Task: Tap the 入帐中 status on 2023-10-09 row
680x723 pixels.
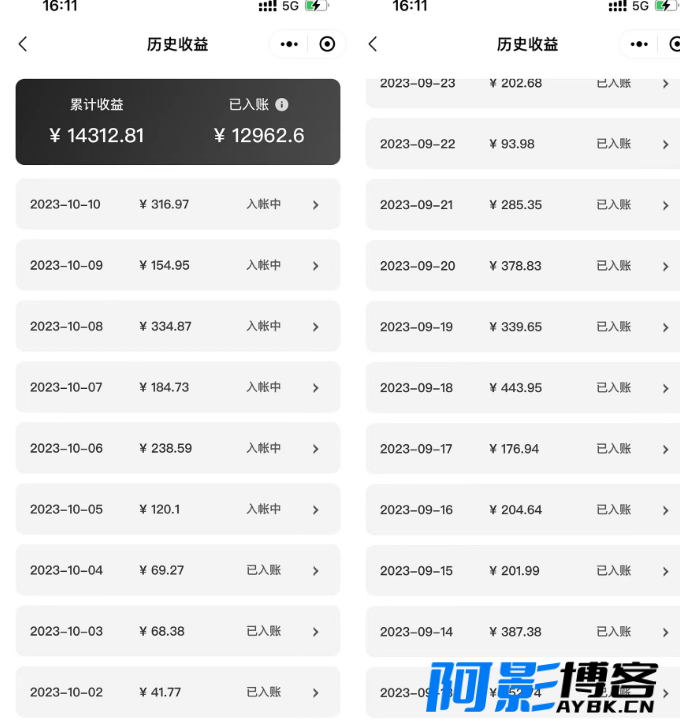Action: pos(264,265)
